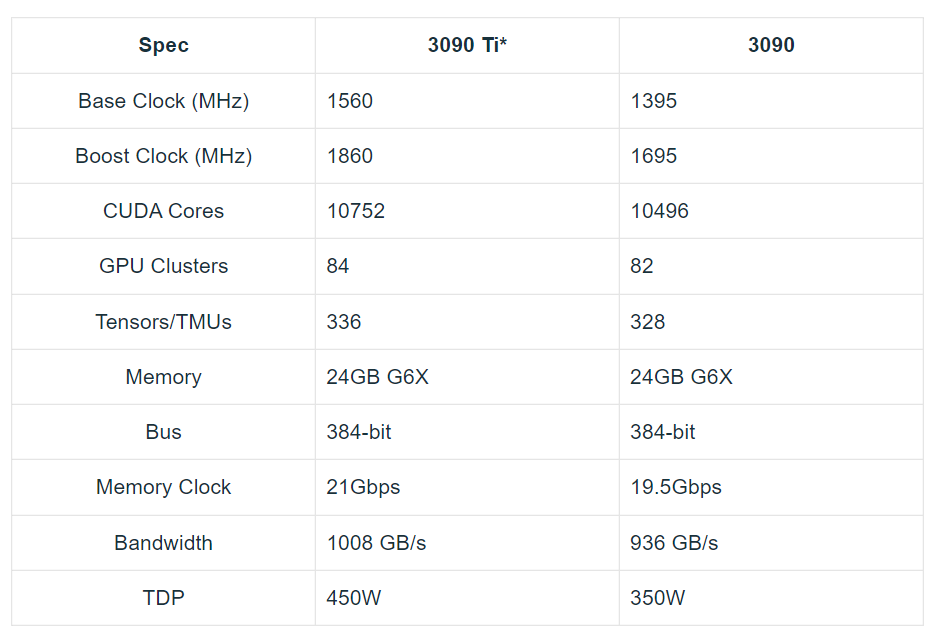Click the 3090 Ti* column header

(467, 45)
